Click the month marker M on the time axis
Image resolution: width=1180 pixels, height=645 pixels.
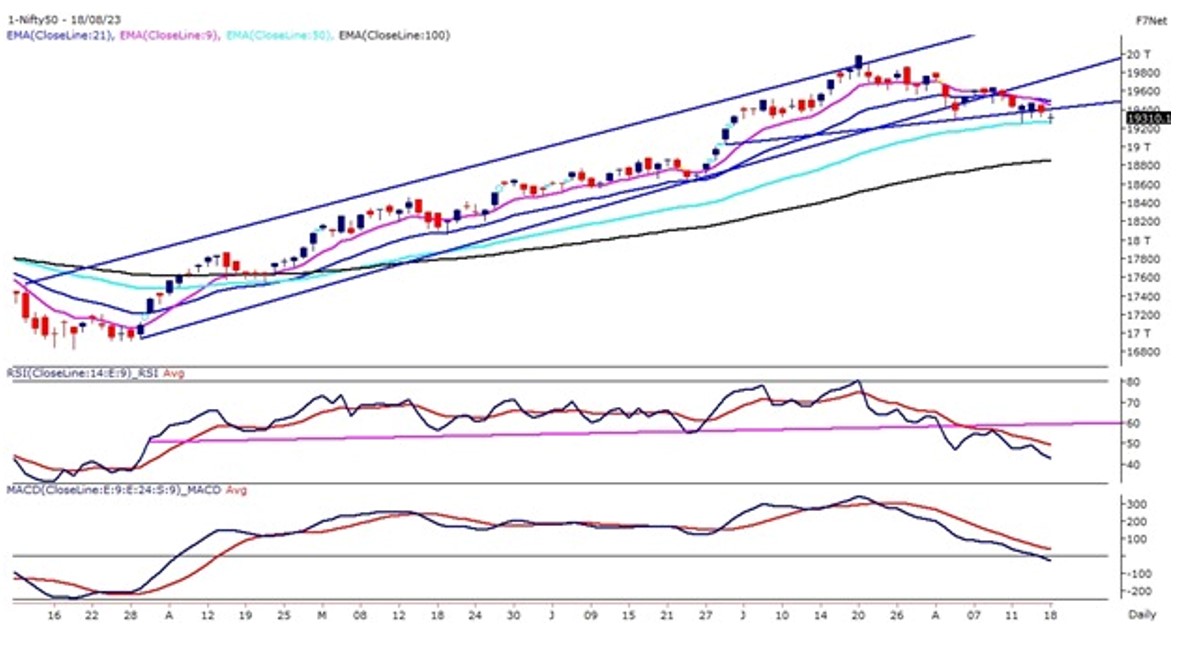(321, 615)
